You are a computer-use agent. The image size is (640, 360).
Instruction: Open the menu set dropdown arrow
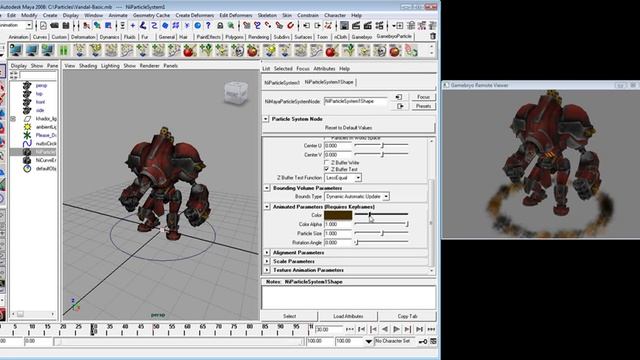coord(29,25)
